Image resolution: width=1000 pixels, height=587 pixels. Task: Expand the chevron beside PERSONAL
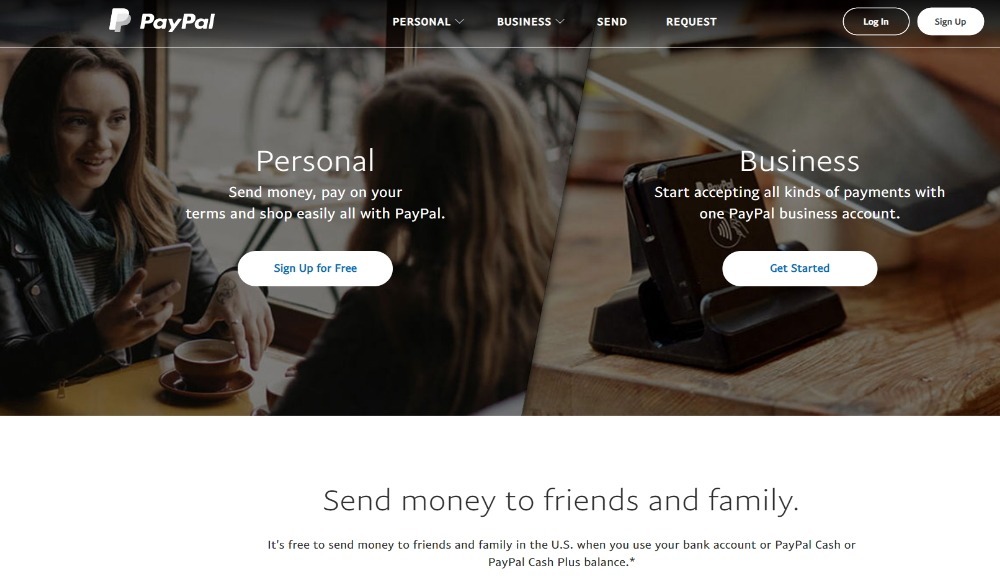(x=459, y=22)
